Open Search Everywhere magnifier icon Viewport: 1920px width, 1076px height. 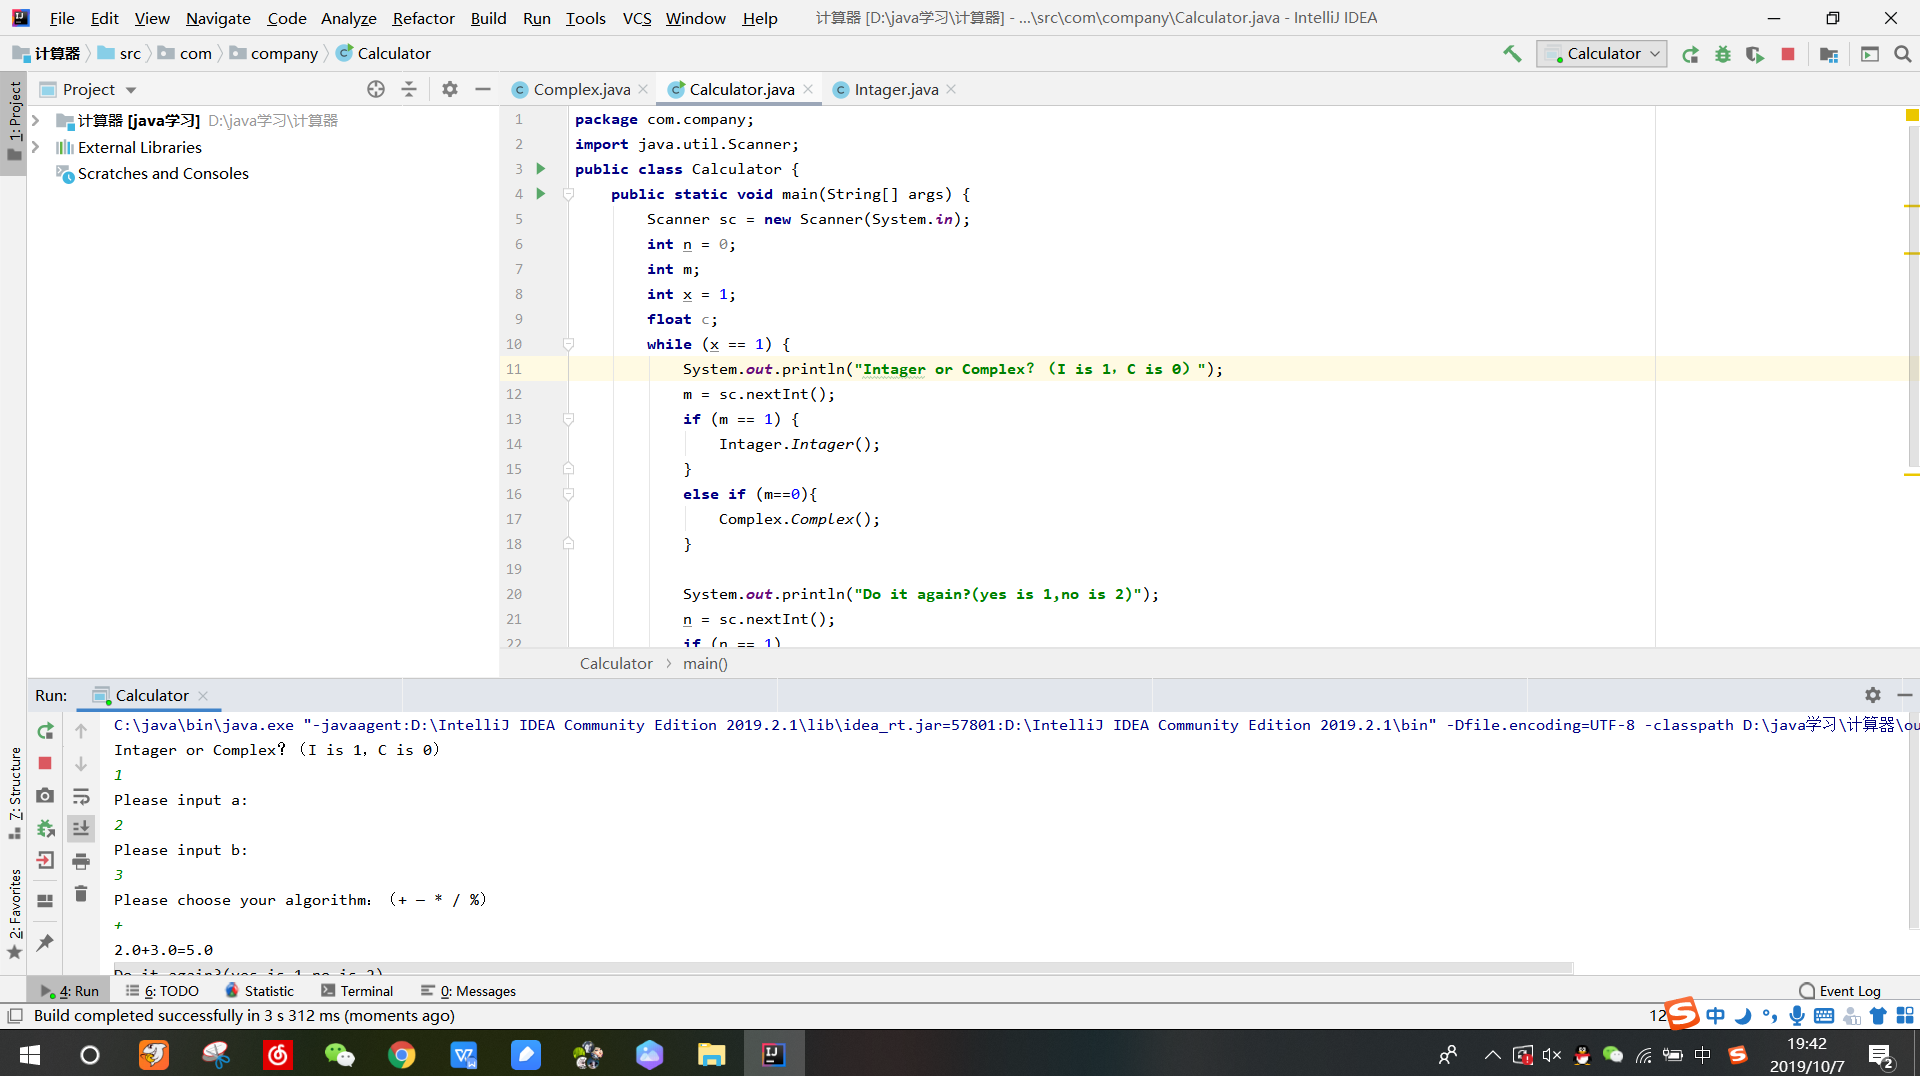point(1902,54)
